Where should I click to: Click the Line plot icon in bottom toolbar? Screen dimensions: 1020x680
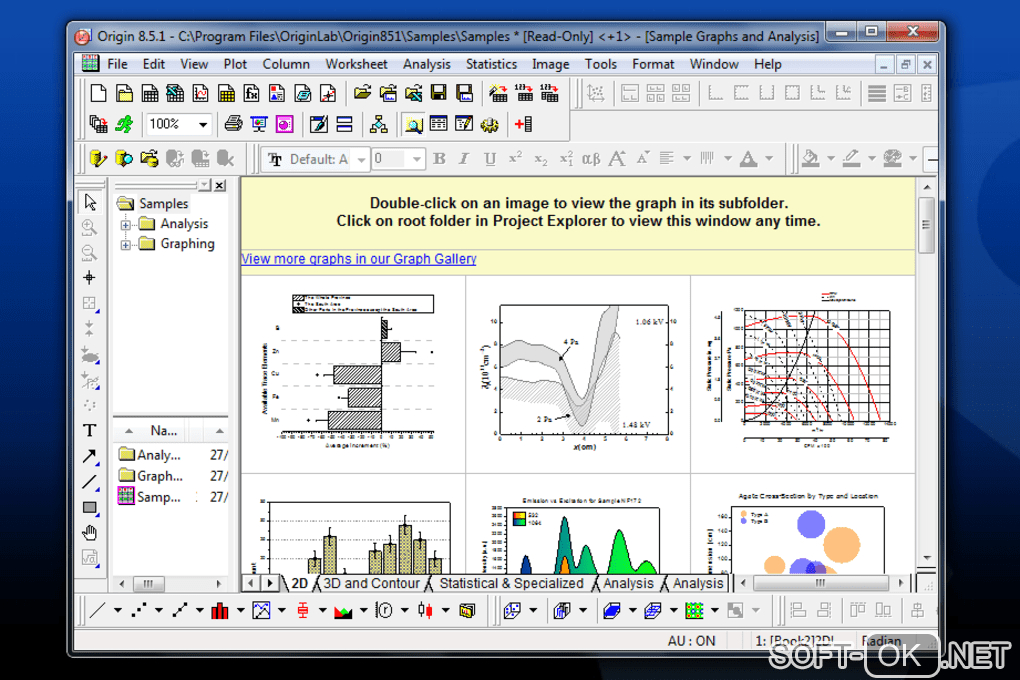pyautogui.click(x=98, y=610)
